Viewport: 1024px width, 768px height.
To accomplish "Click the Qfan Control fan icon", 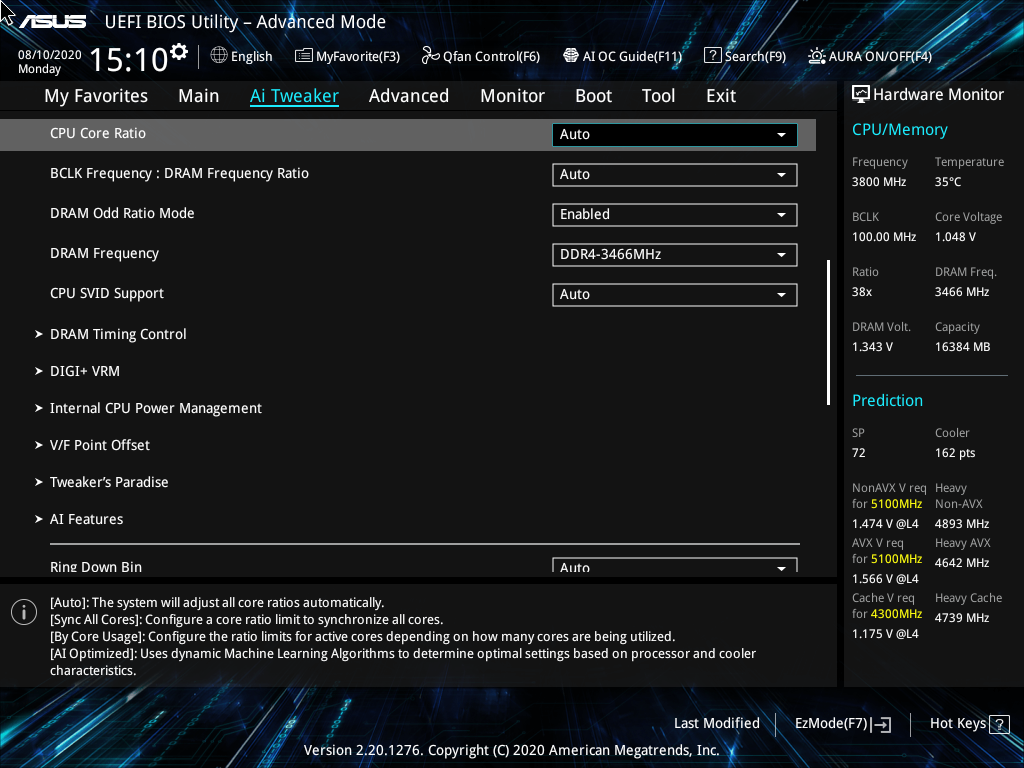I will (430, 56).
